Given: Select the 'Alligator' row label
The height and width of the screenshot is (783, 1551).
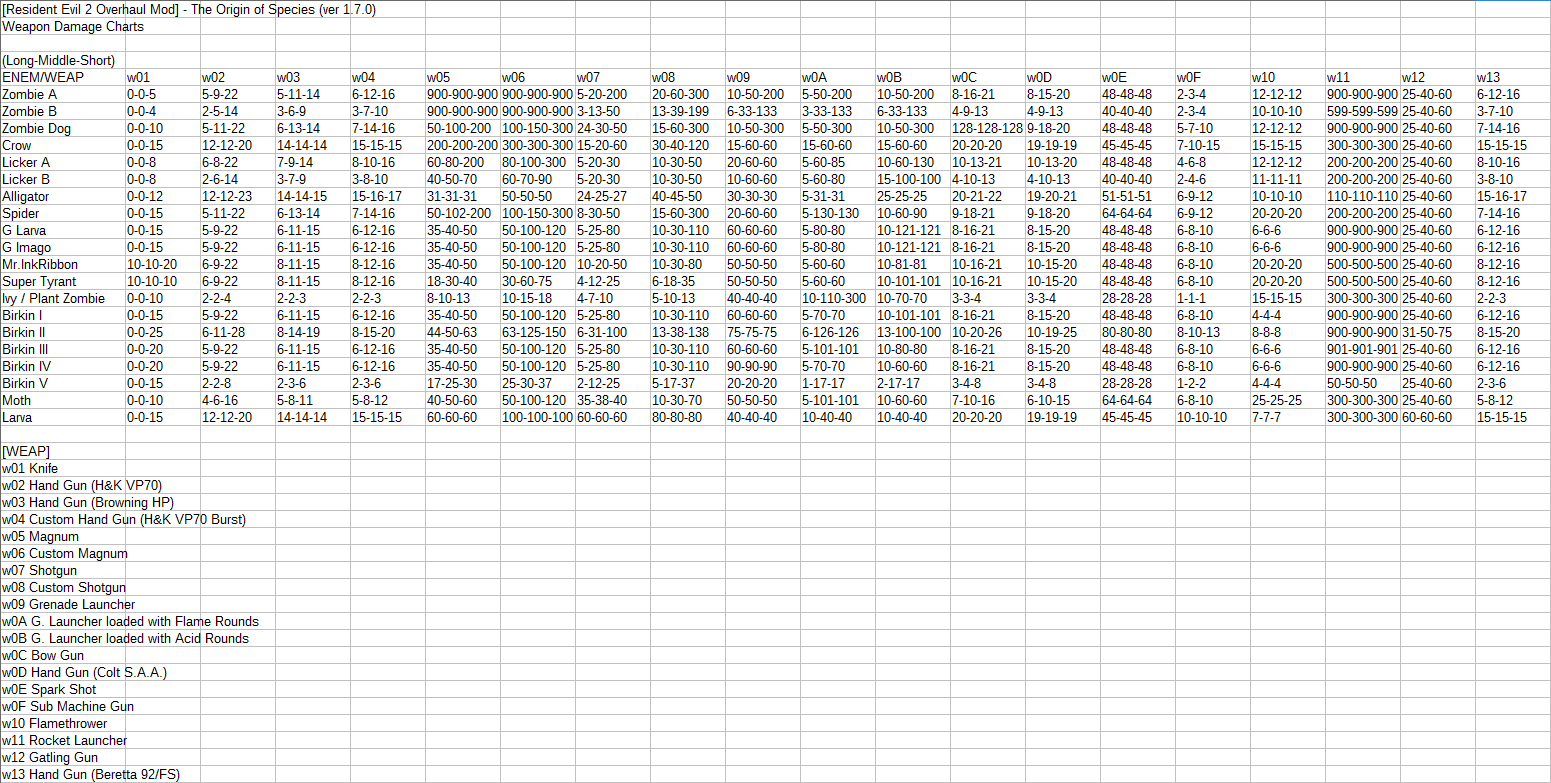Looking at the screenshot, I should (x=63, y=196).
